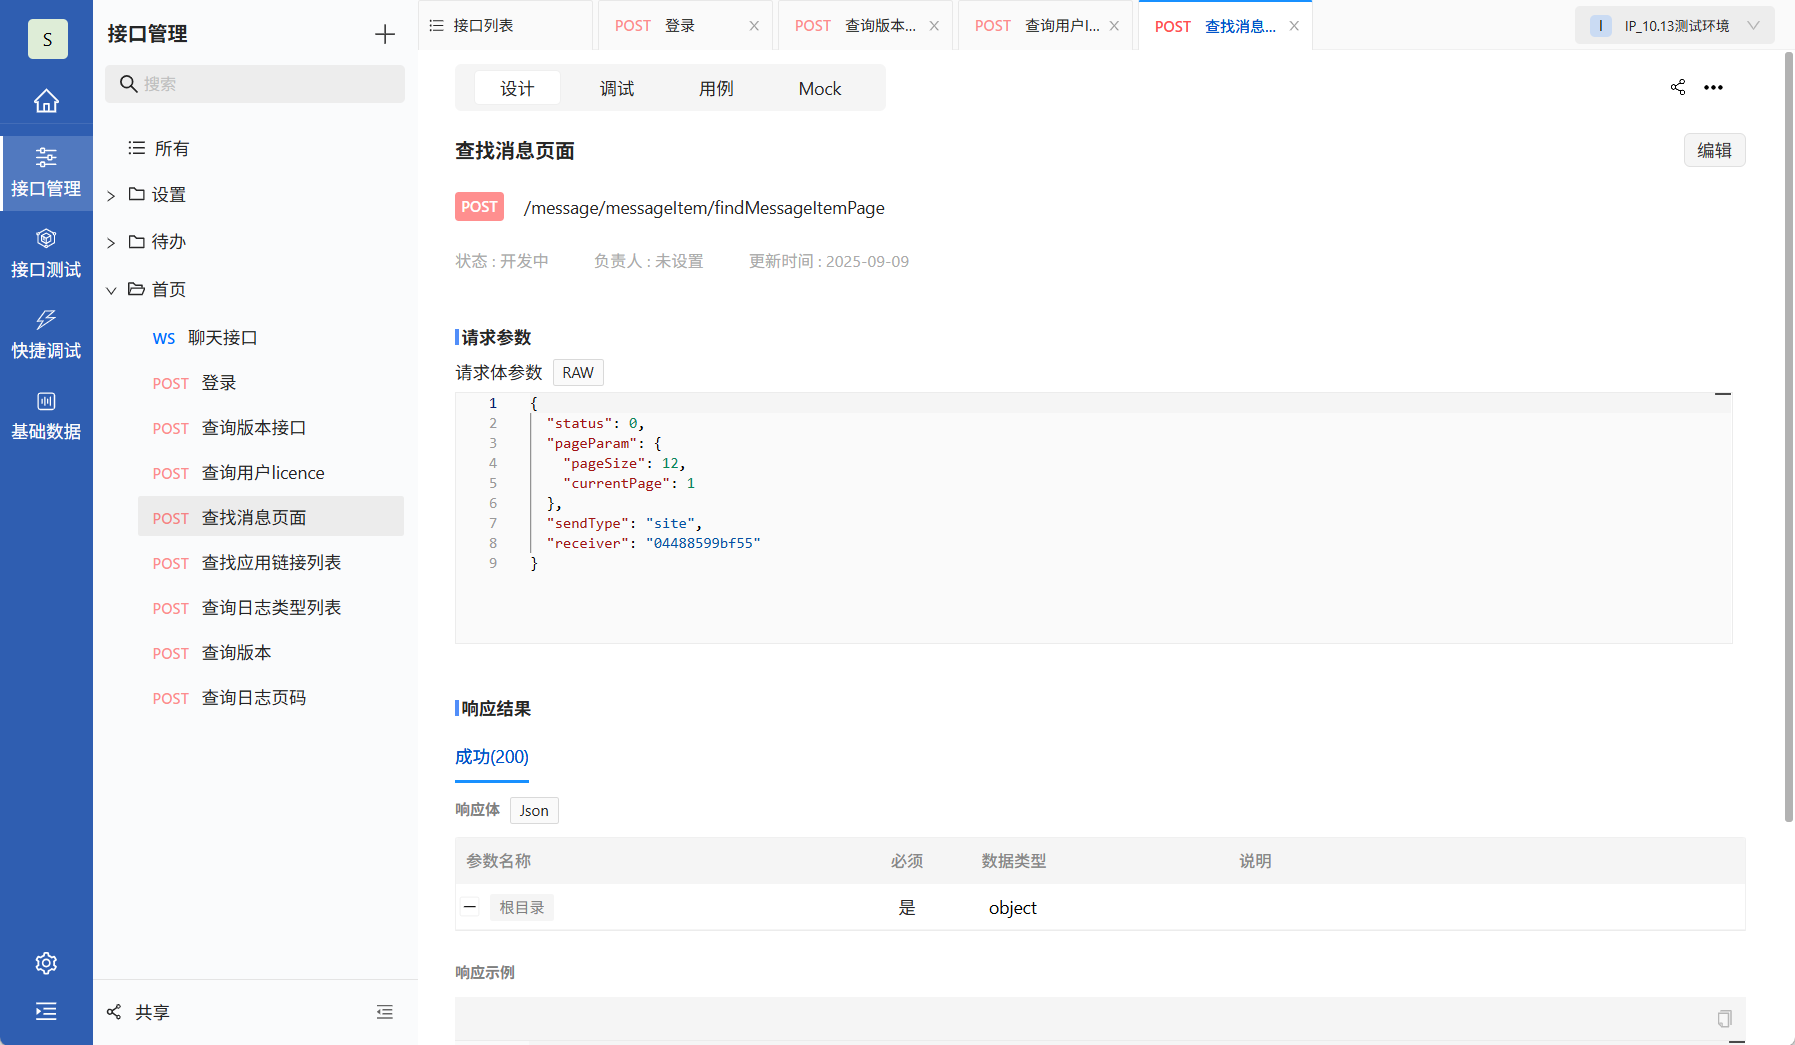Click the 状态: 开发中 status text
Screen dimensions: 1795x1045
502,261
